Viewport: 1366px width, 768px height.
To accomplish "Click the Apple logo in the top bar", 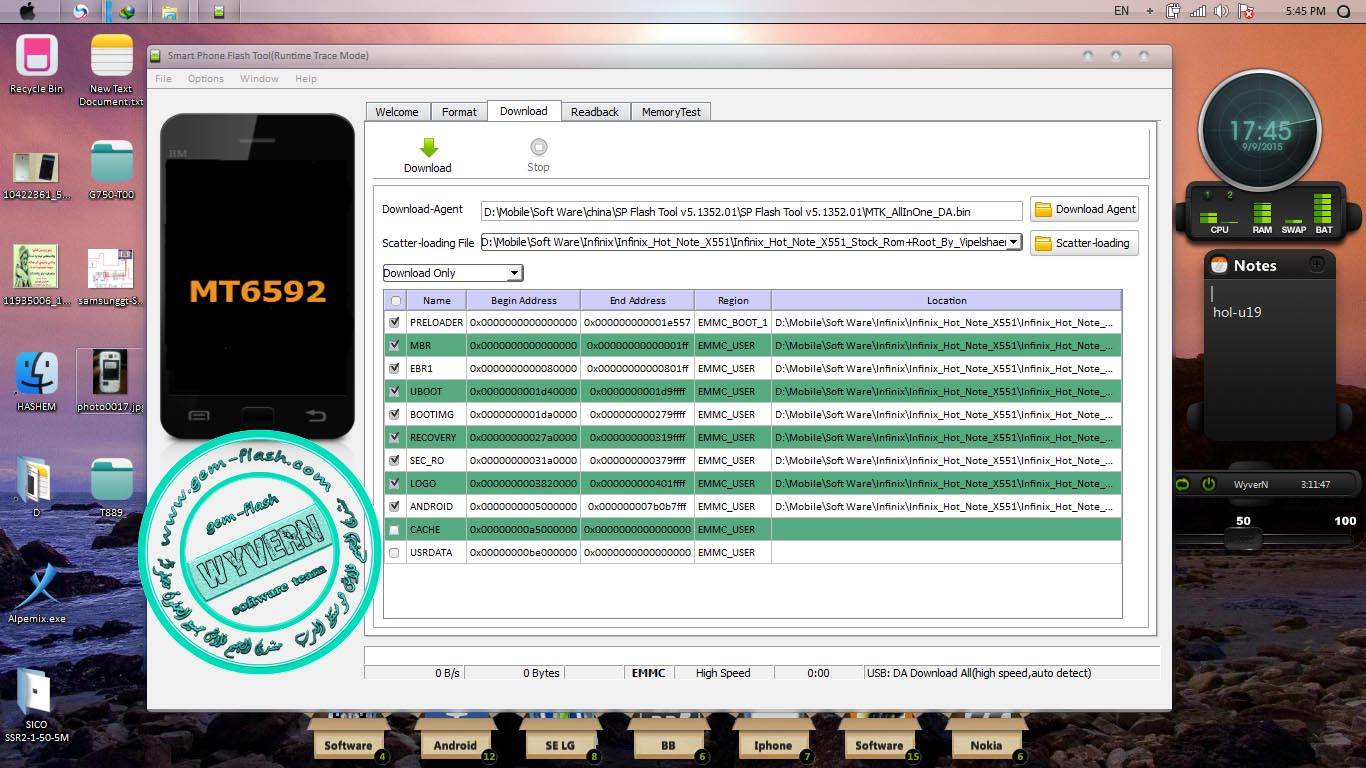I will point(27,11).
